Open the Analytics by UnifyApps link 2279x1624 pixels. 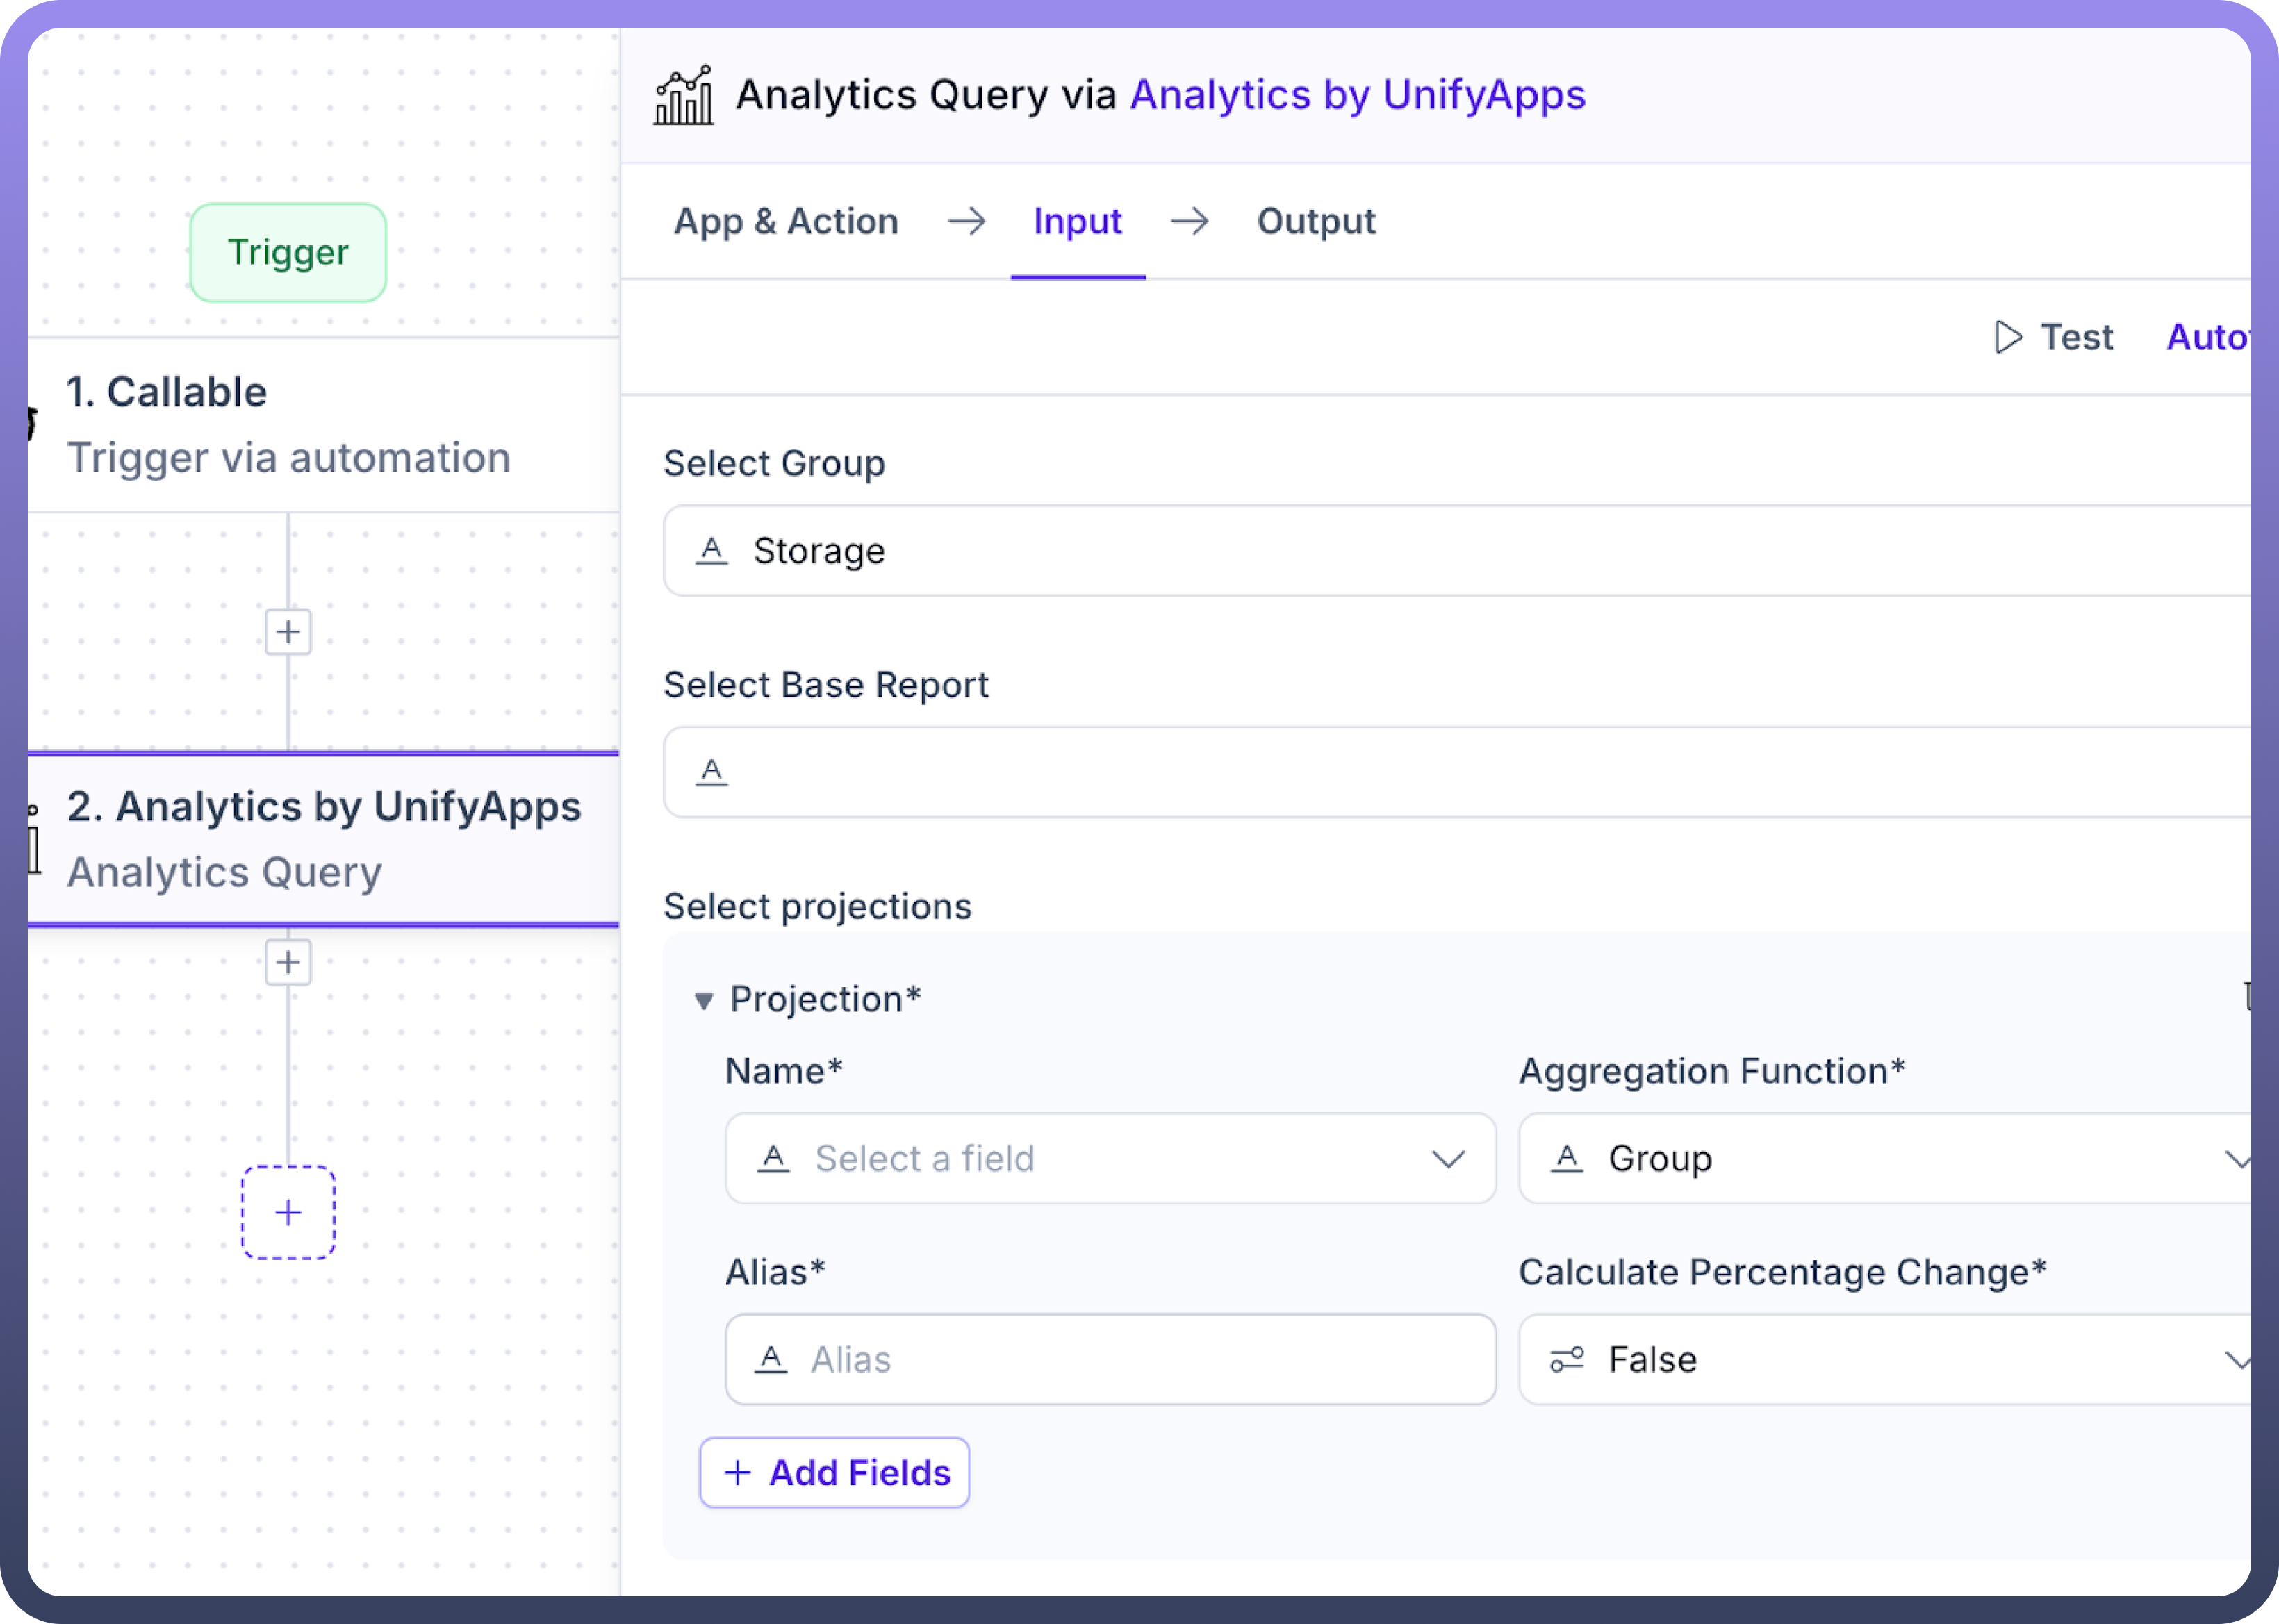coord(1357,95)
